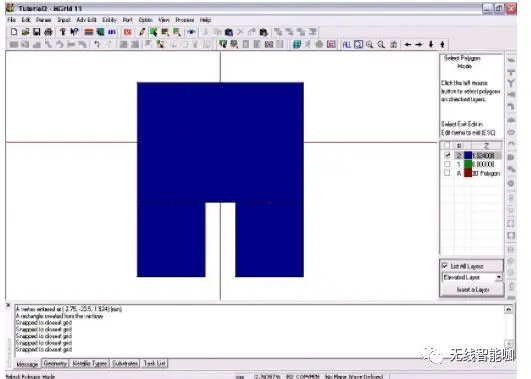Viewport: 531px width, 379px height.
Task: Switch to the Message tab
Action: (x=27, y=364)
